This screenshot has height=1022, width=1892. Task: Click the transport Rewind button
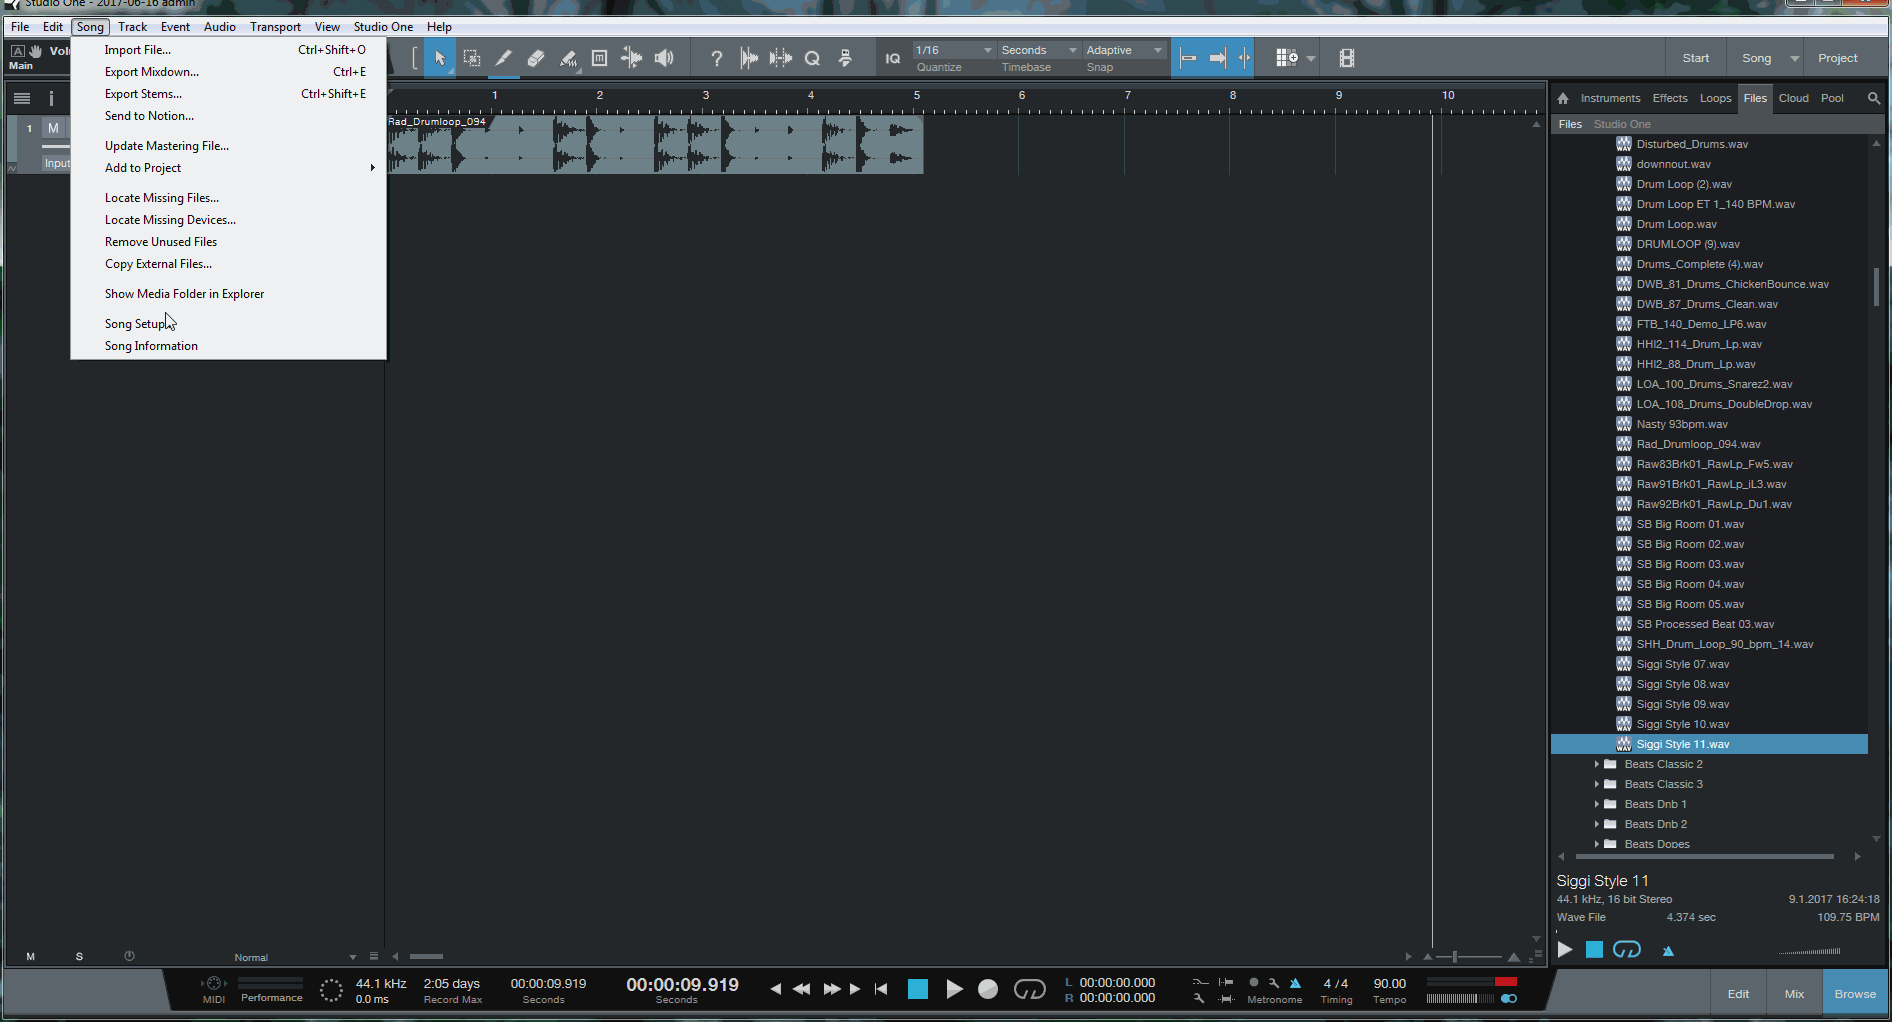click(801, 989)
